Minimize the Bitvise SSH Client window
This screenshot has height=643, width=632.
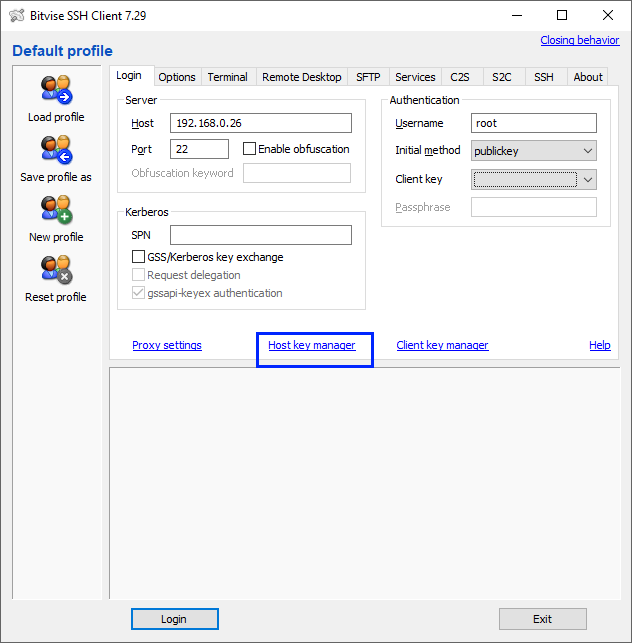pyautogui.click(x=517, y=16)
